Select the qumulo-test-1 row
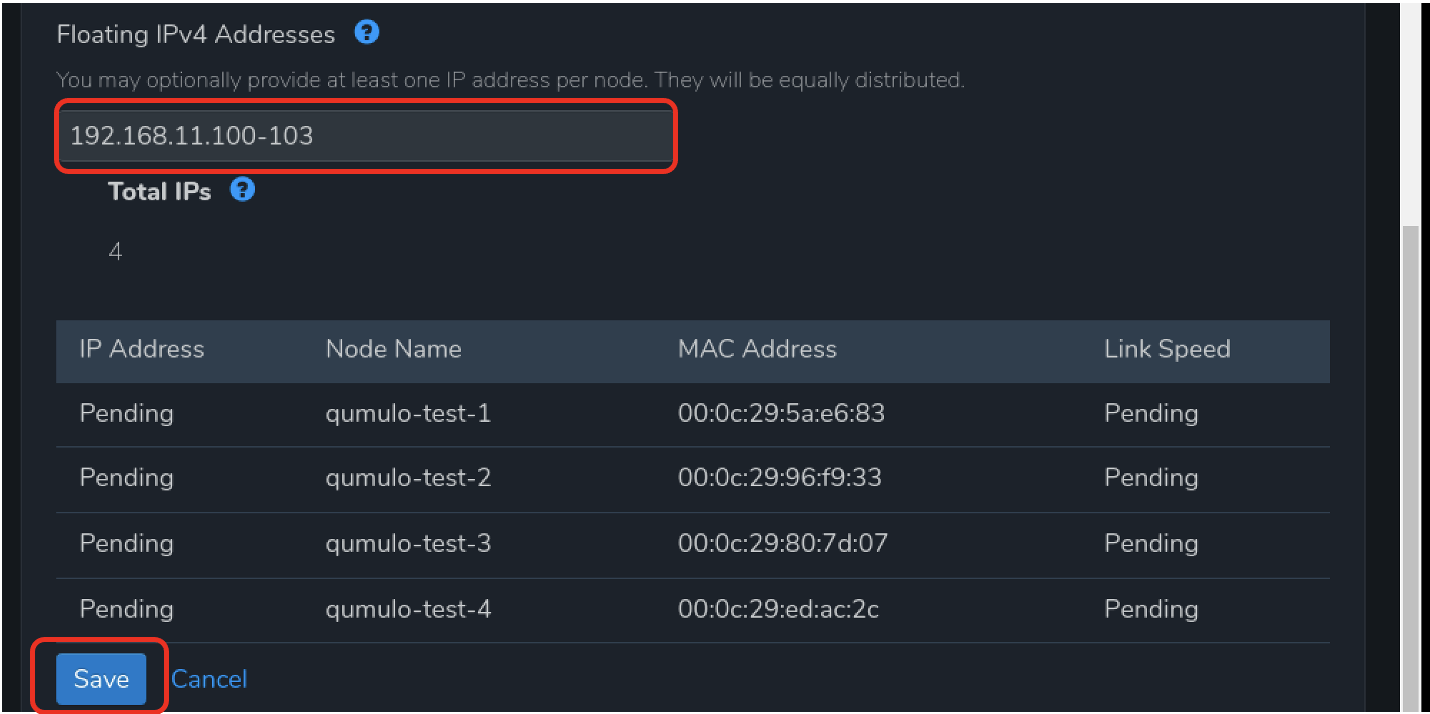This screenshot has height=714, width=1430. pyautogui.click(x=693, y=414)
